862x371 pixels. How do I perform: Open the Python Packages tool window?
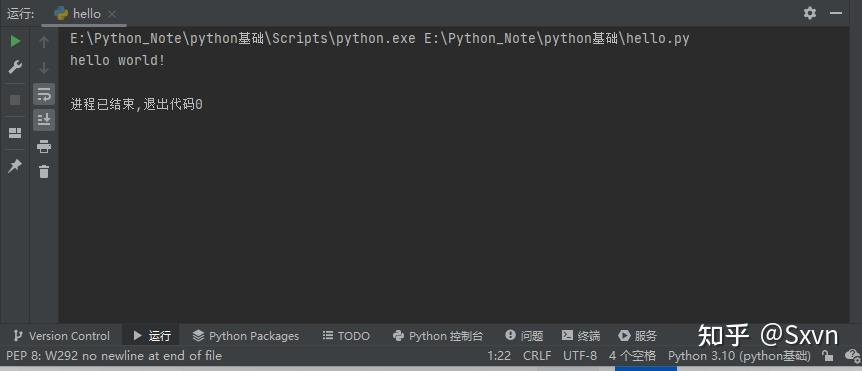(246, 336)
